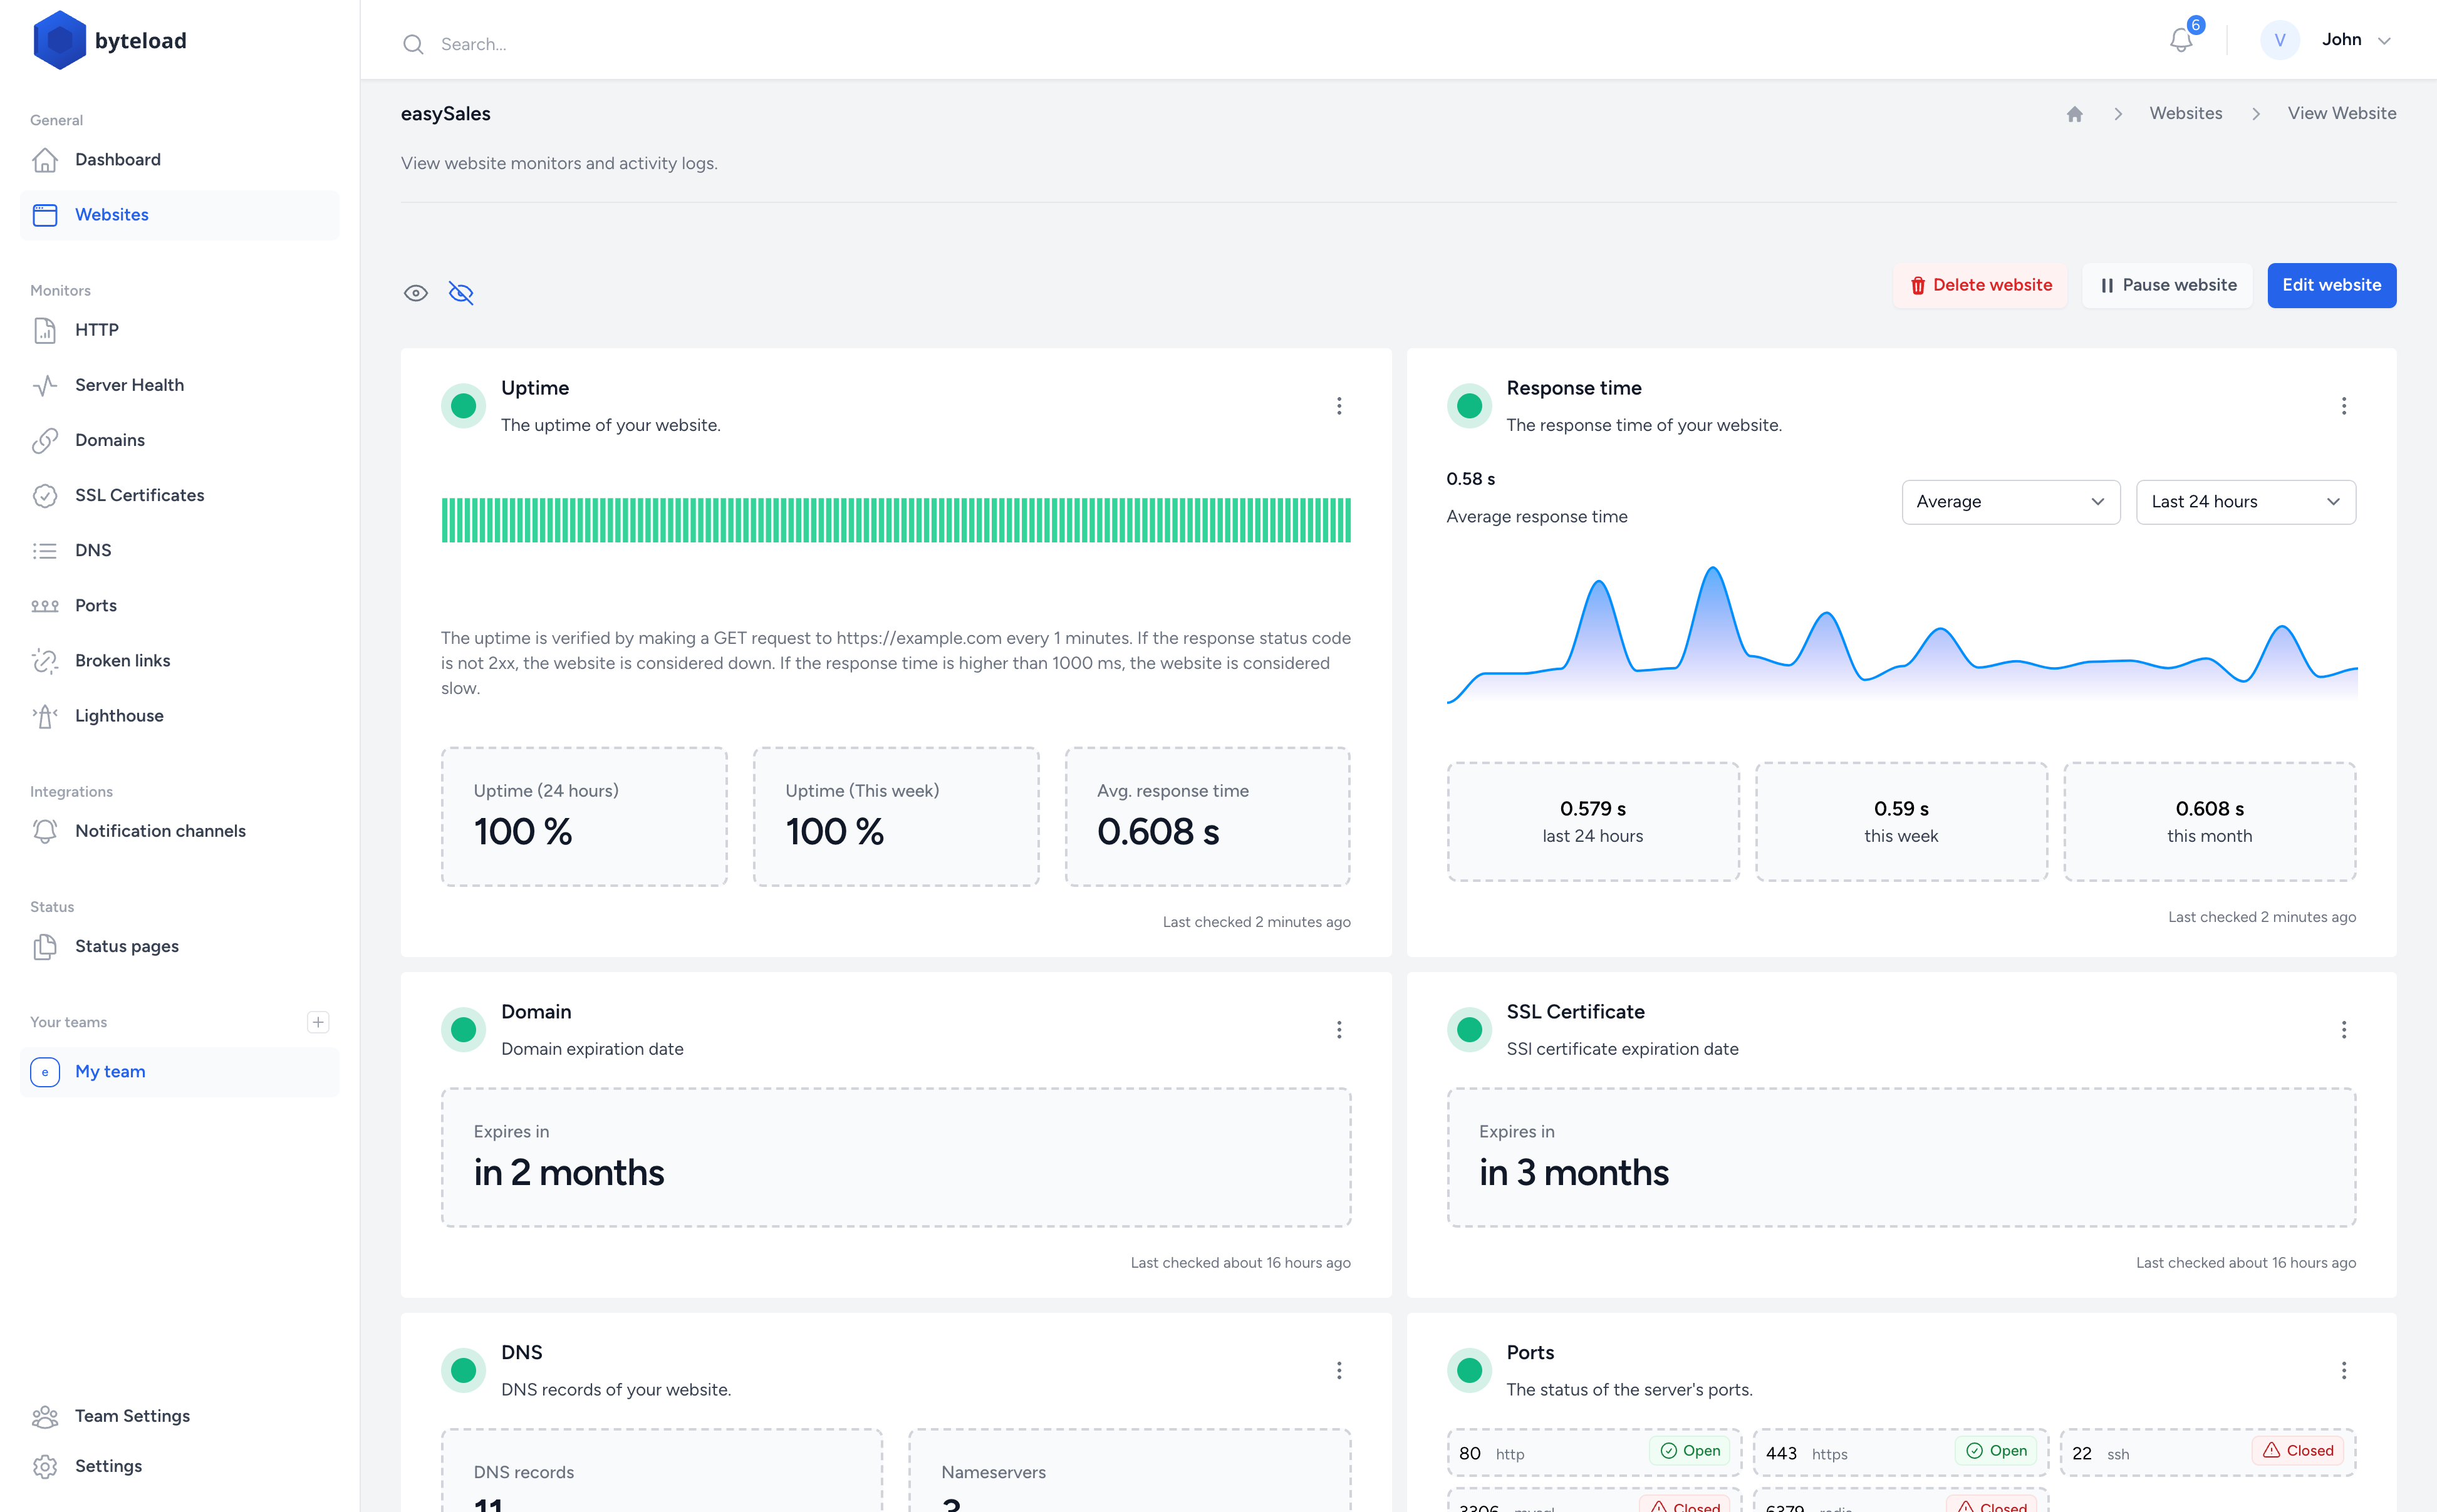Expand the John user menu chevron
This screenshot has height=1512, width=2437.
pyautogui.click(x=2384, y=41)
